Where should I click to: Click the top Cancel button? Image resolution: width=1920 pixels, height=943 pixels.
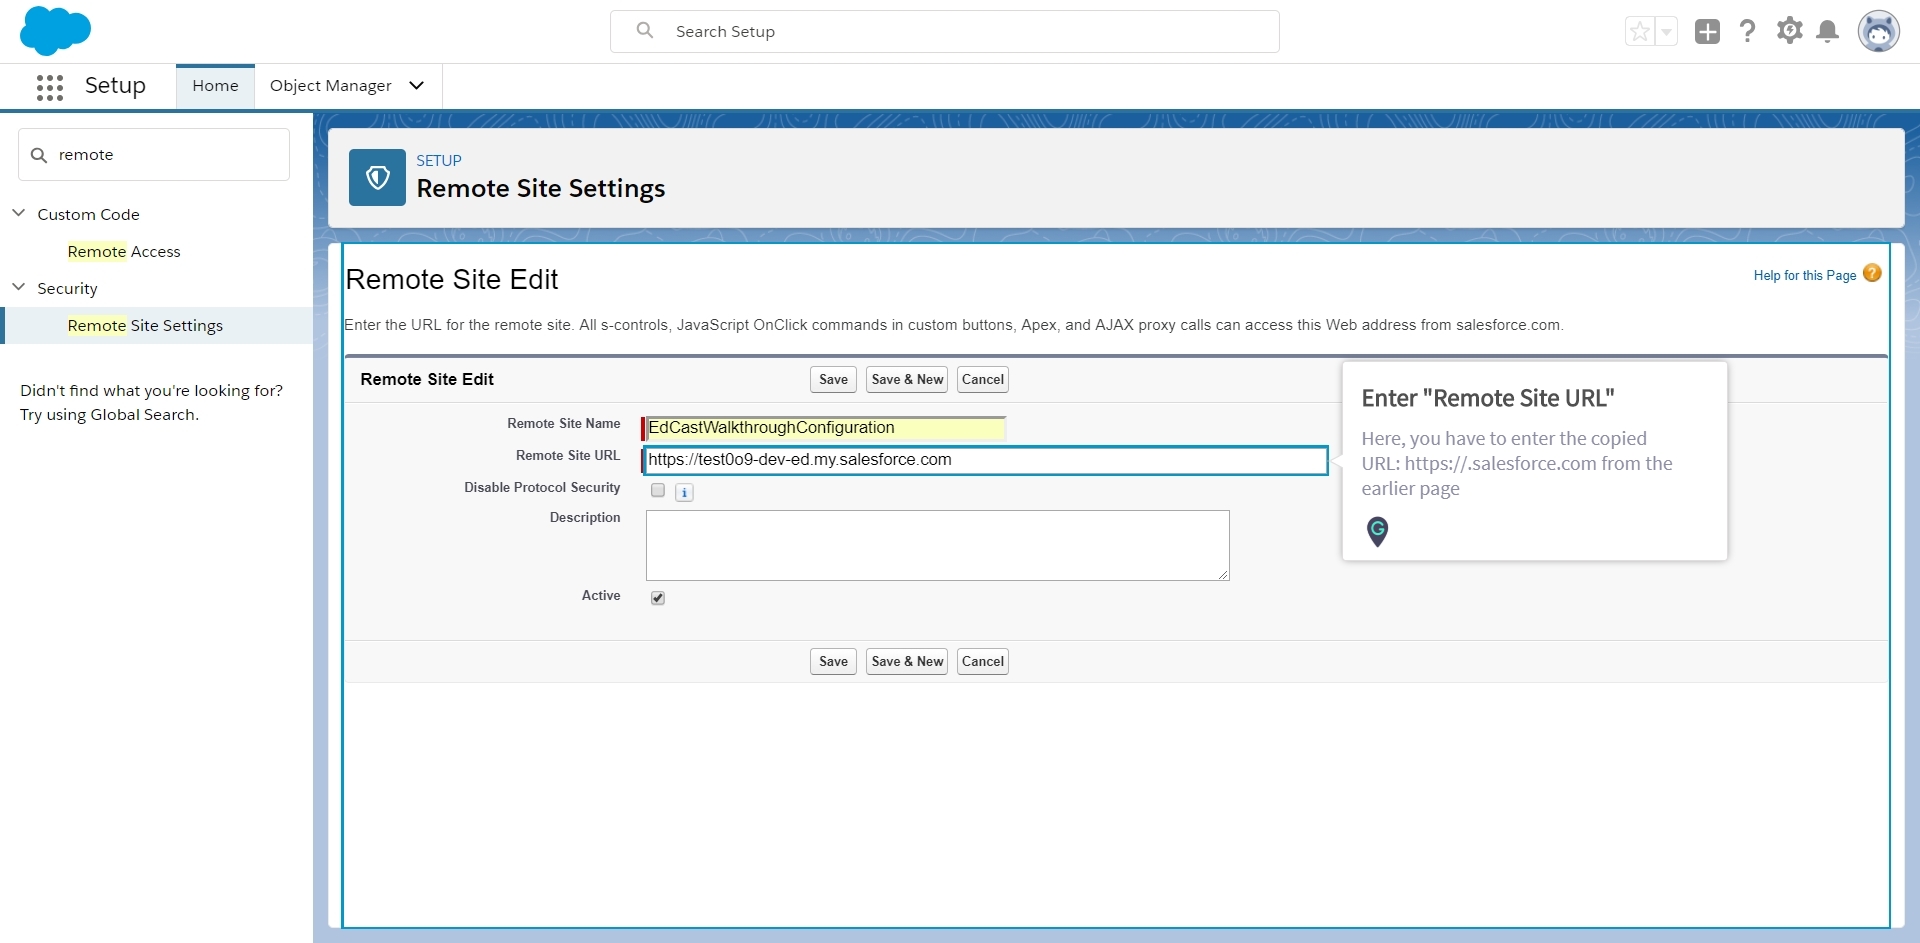tap(983, 380)
